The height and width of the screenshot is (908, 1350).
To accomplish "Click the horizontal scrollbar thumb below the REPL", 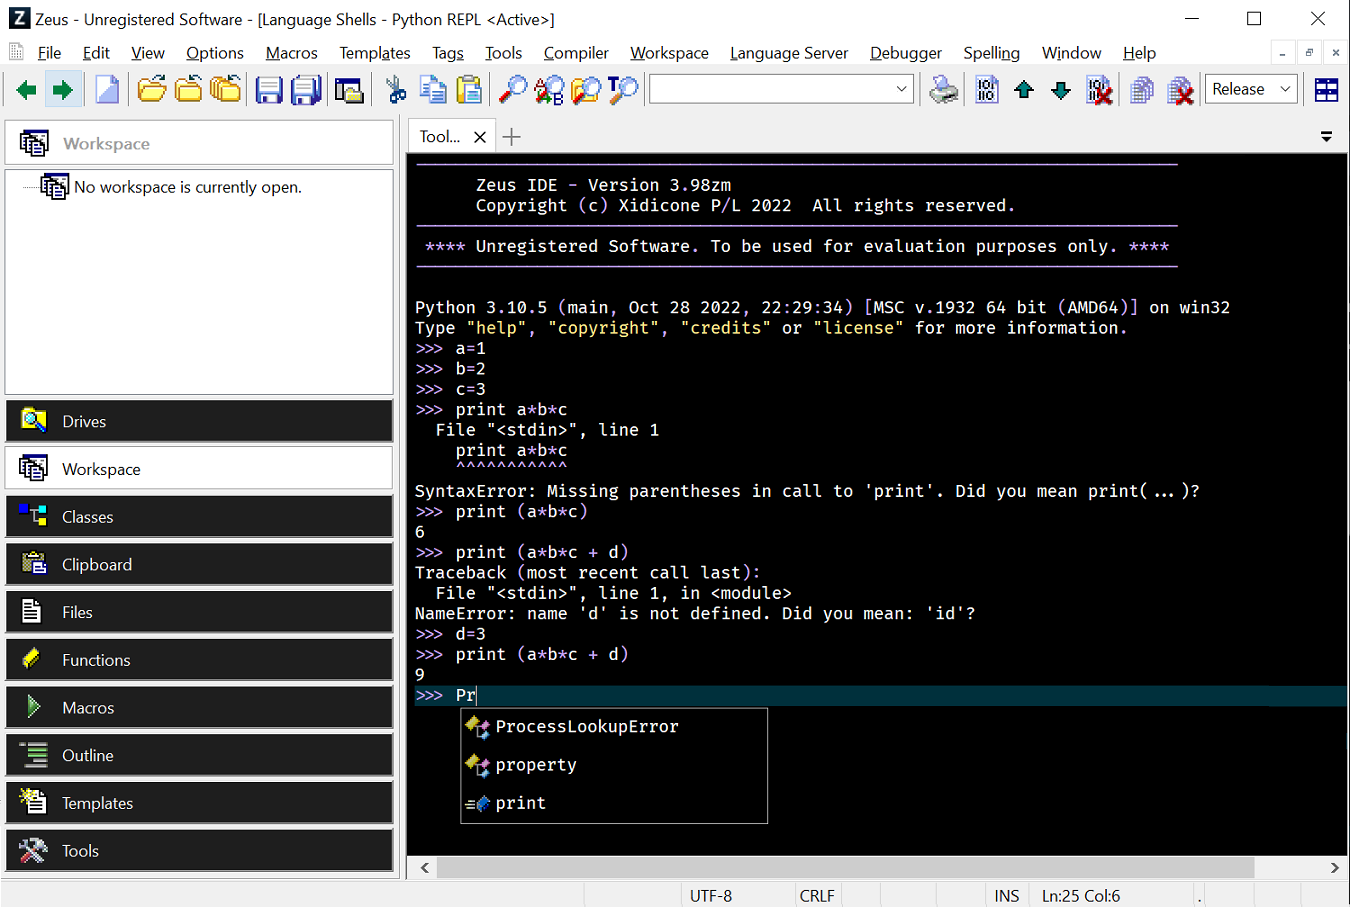I will [845, 867].
